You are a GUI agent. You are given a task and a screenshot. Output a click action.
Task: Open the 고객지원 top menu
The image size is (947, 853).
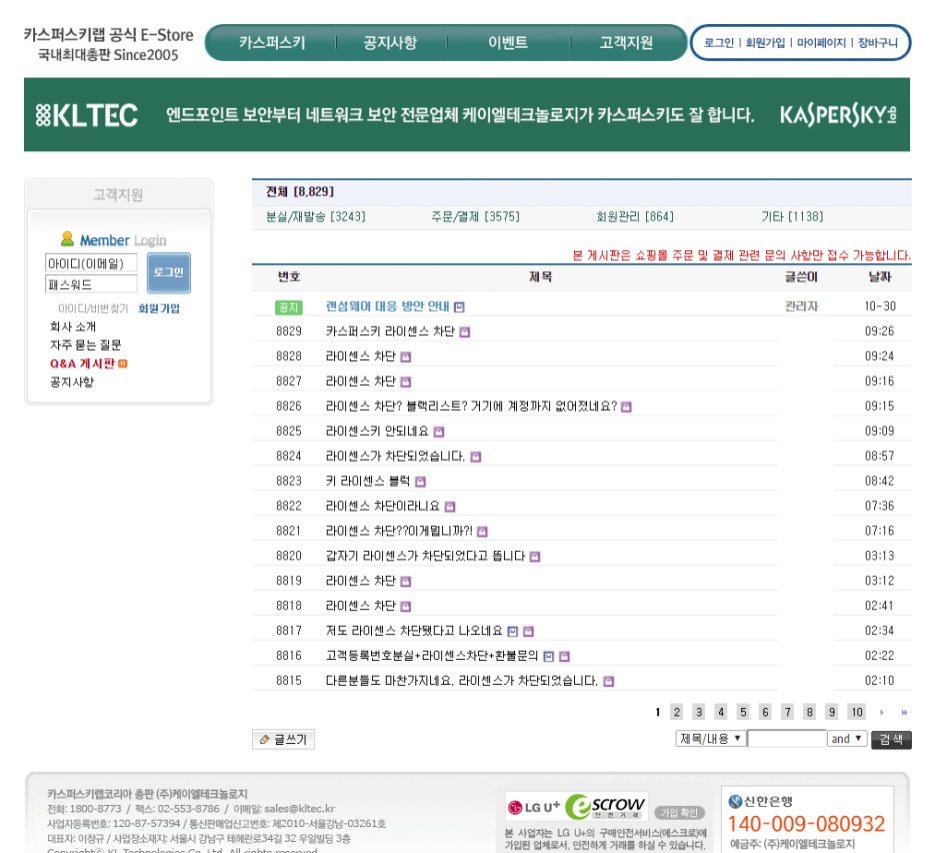[x=626, y=42]
